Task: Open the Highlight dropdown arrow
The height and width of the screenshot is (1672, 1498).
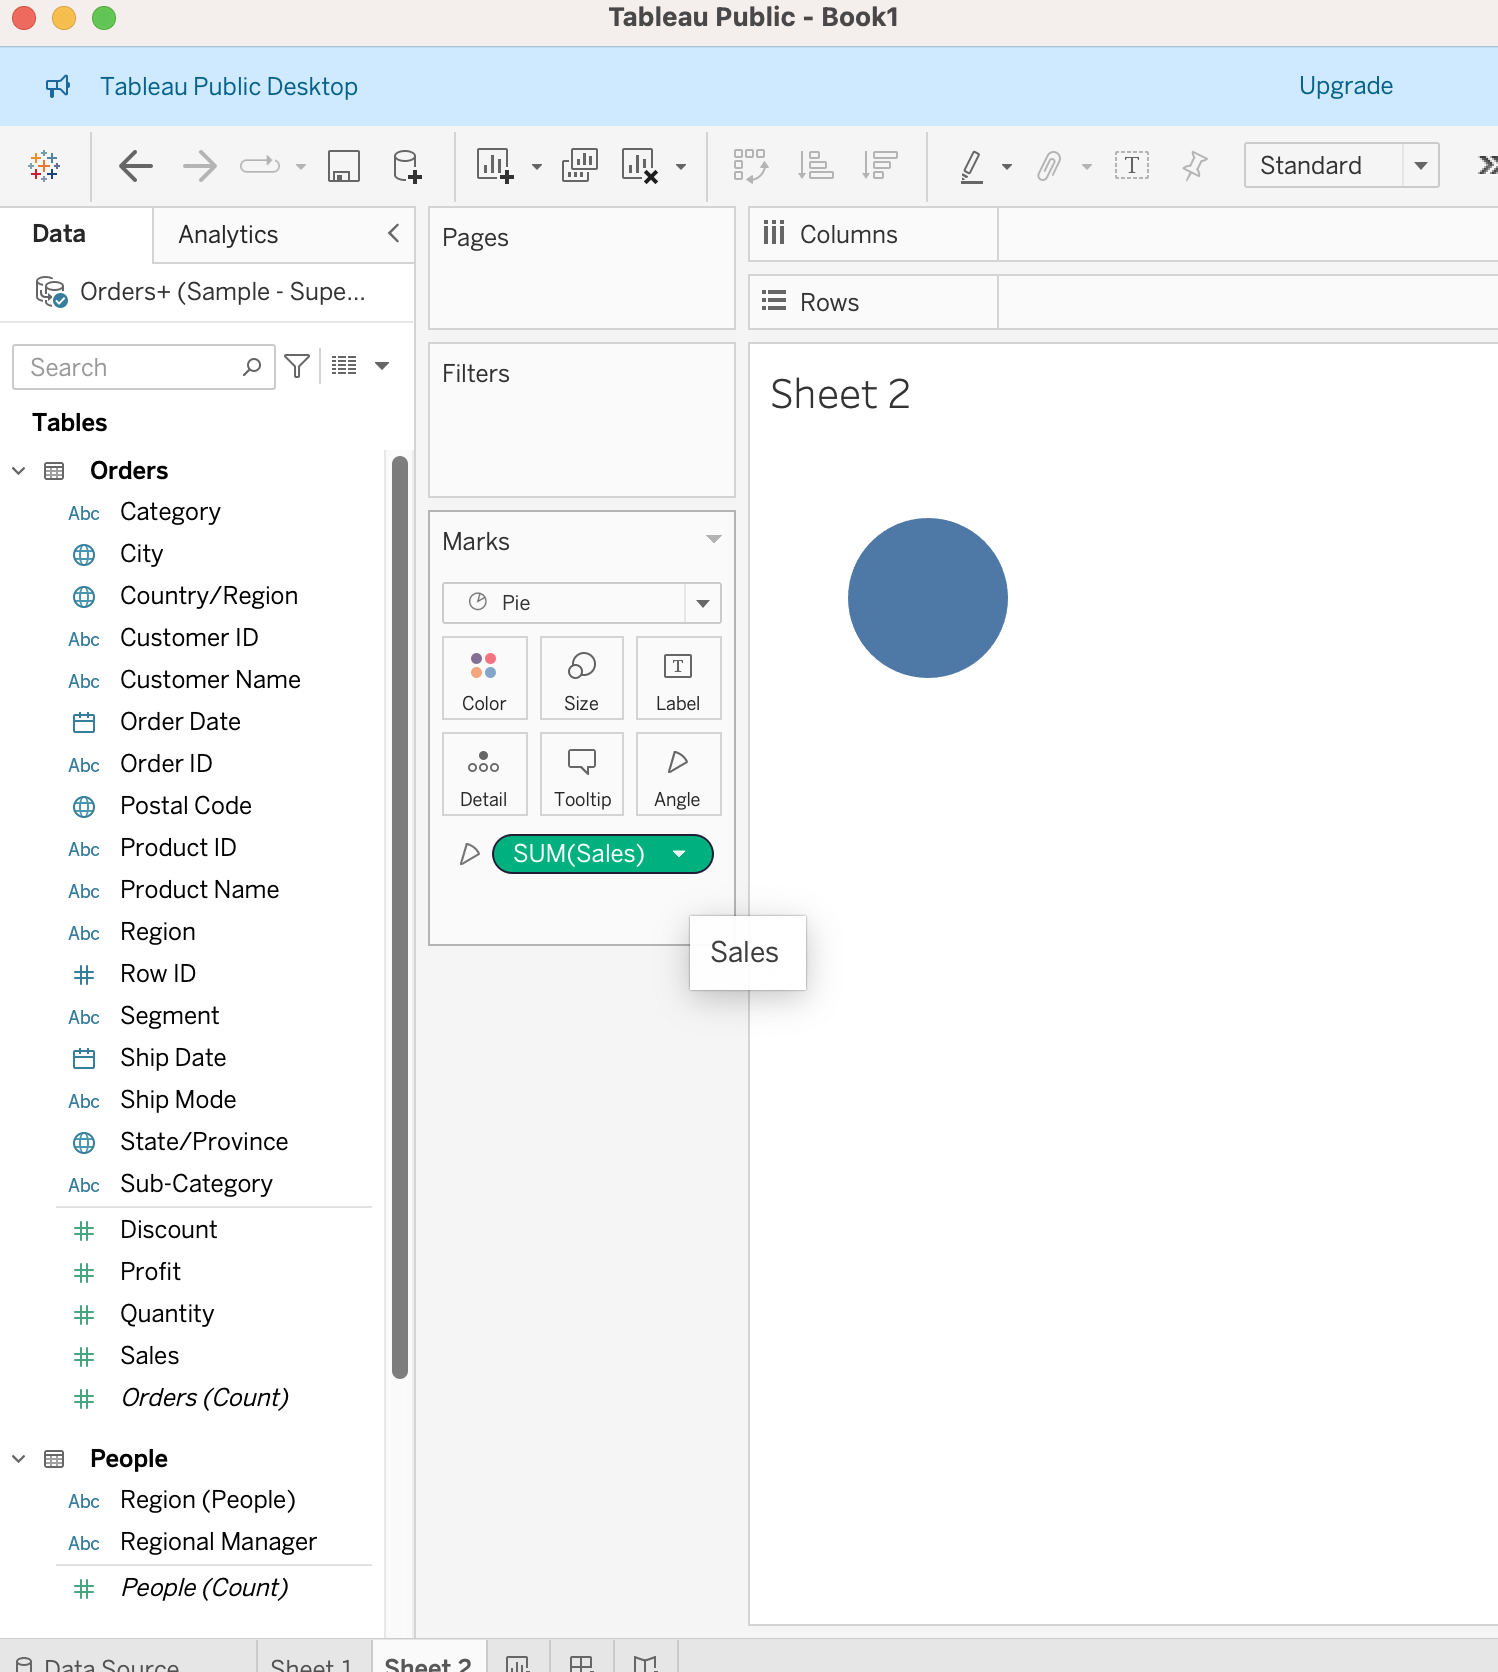Action: coord(1007,167)
